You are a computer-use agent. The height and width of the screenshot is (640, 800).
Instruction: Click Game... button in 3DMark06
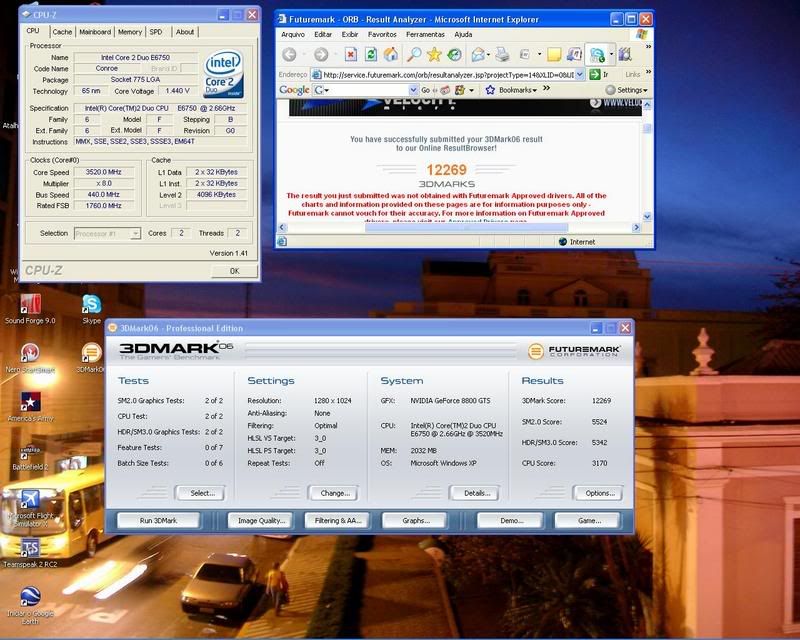pyautogui.click(x=588, y=521)
